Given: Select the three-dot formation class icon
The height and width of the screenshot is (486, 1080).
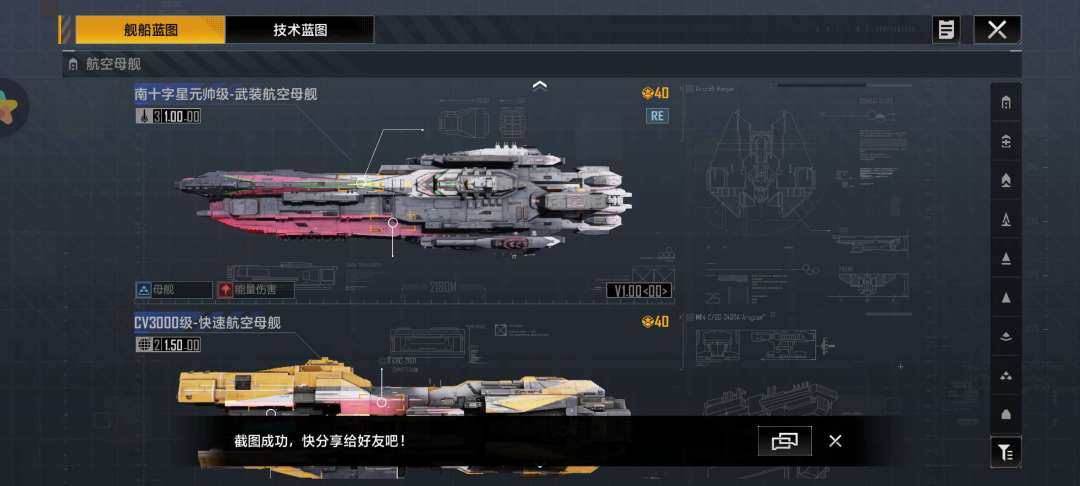Looking at the screenshot, I should point(1006,375).
